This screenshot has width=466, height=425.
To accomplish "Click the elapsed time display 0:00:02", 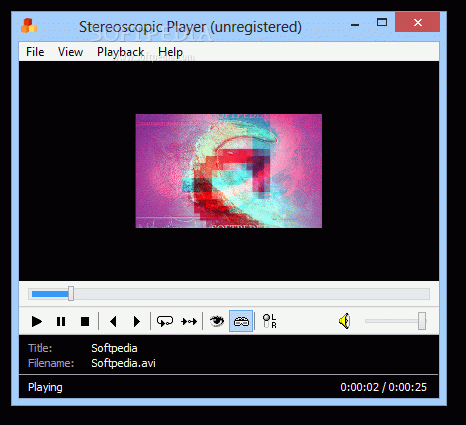I will 359,387.
